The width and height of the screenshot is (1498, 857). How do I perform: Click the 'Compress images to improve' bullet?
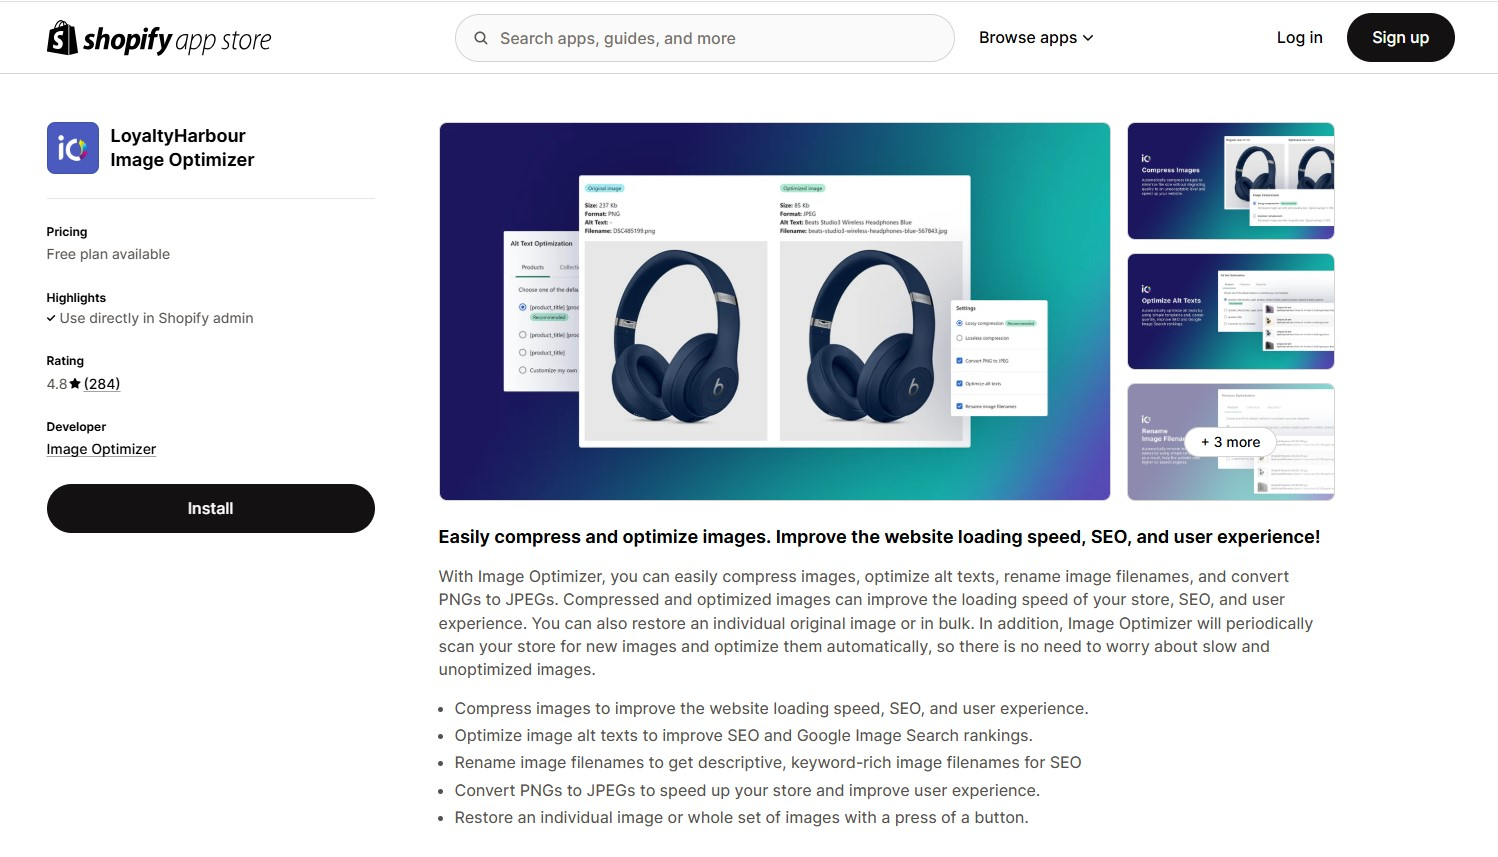[771, 708]
